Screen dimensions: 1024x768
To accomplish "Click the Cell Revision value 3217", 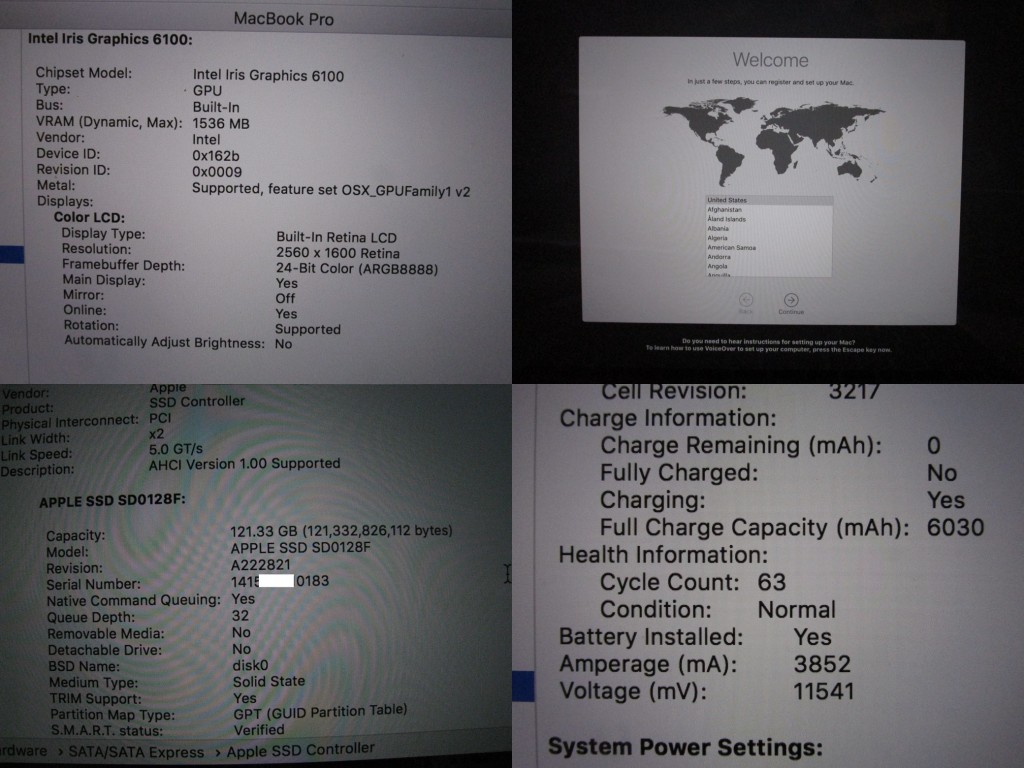I will 854,391.
